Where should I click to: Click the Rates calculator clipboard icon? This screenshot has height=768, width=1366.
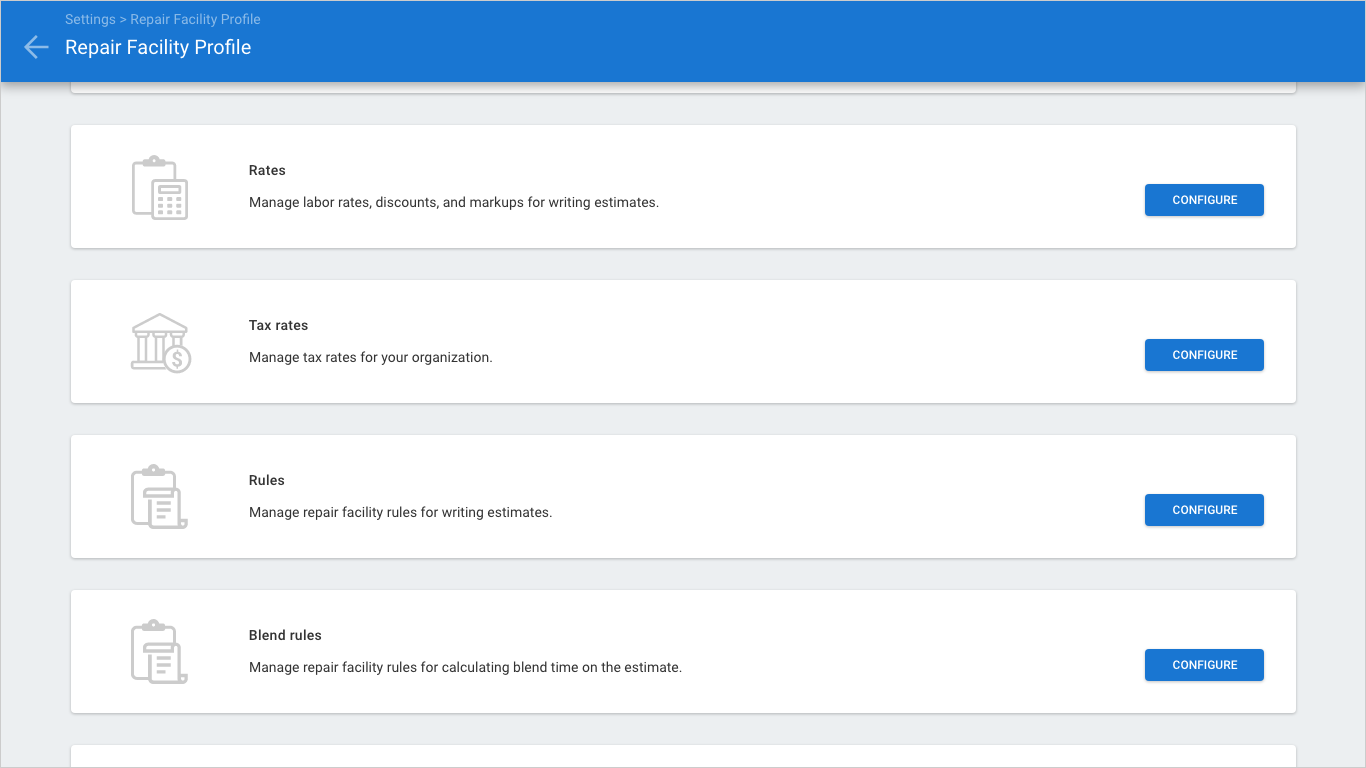(x=160, y=187)
